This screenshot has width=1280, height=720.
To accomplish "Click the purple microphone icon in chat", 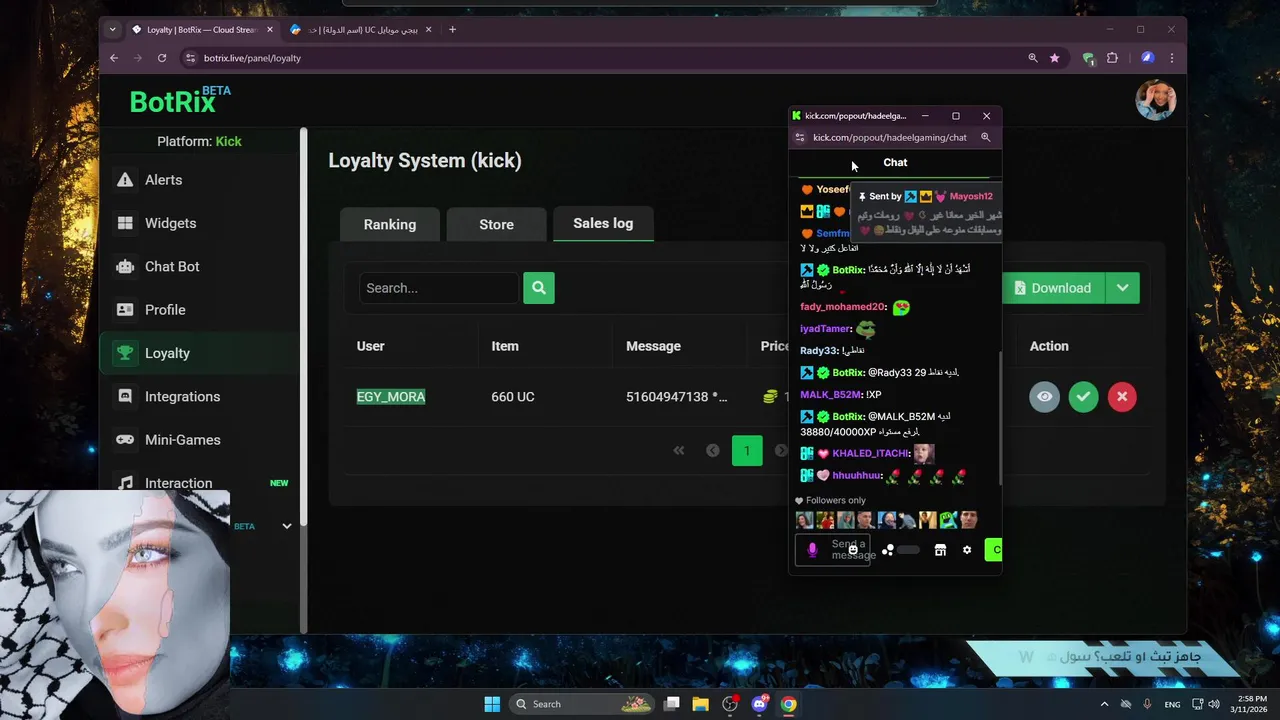I will [812, 550].
